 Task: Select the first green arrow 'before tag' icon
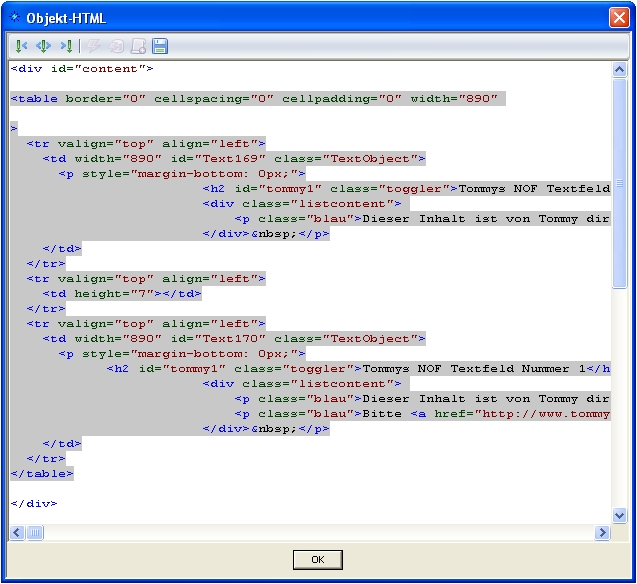(x=21, y=46)
